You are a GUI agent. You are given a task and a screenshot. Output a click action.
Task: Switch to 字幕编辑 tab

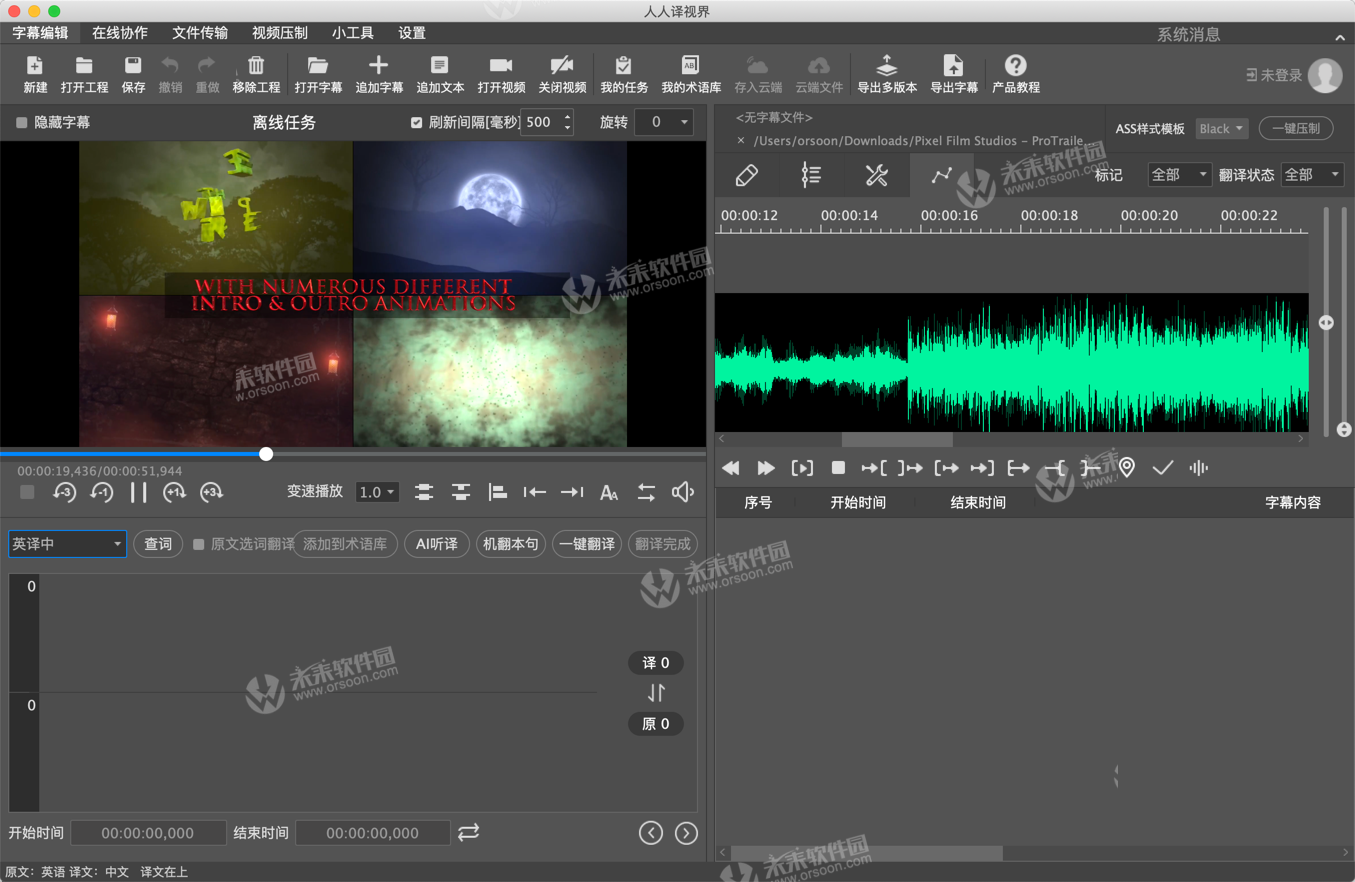tap(40, 32)
